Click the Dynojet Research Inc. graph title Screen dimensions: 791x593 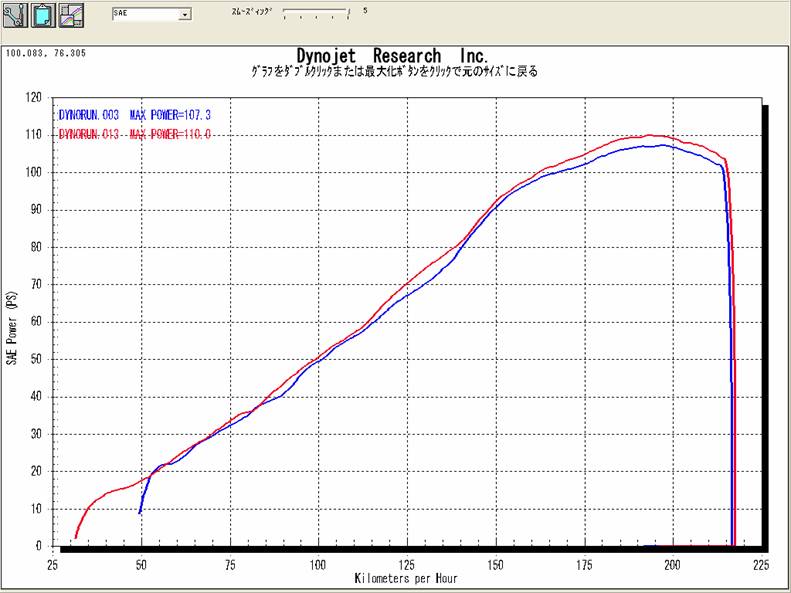pos(392,55)
